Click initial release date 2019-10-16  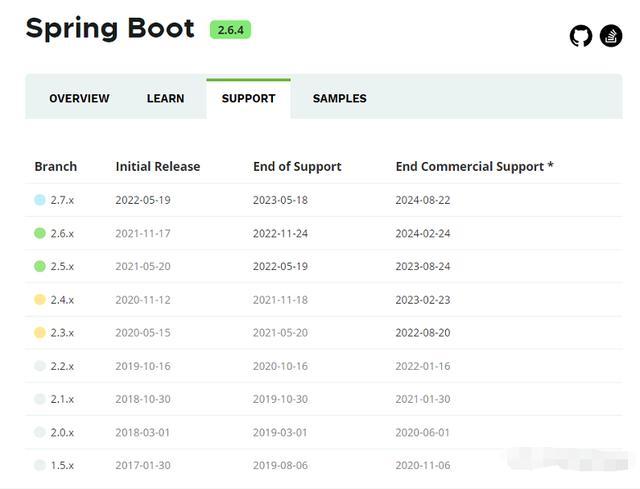pyautogui.click(x=143, y=366)
